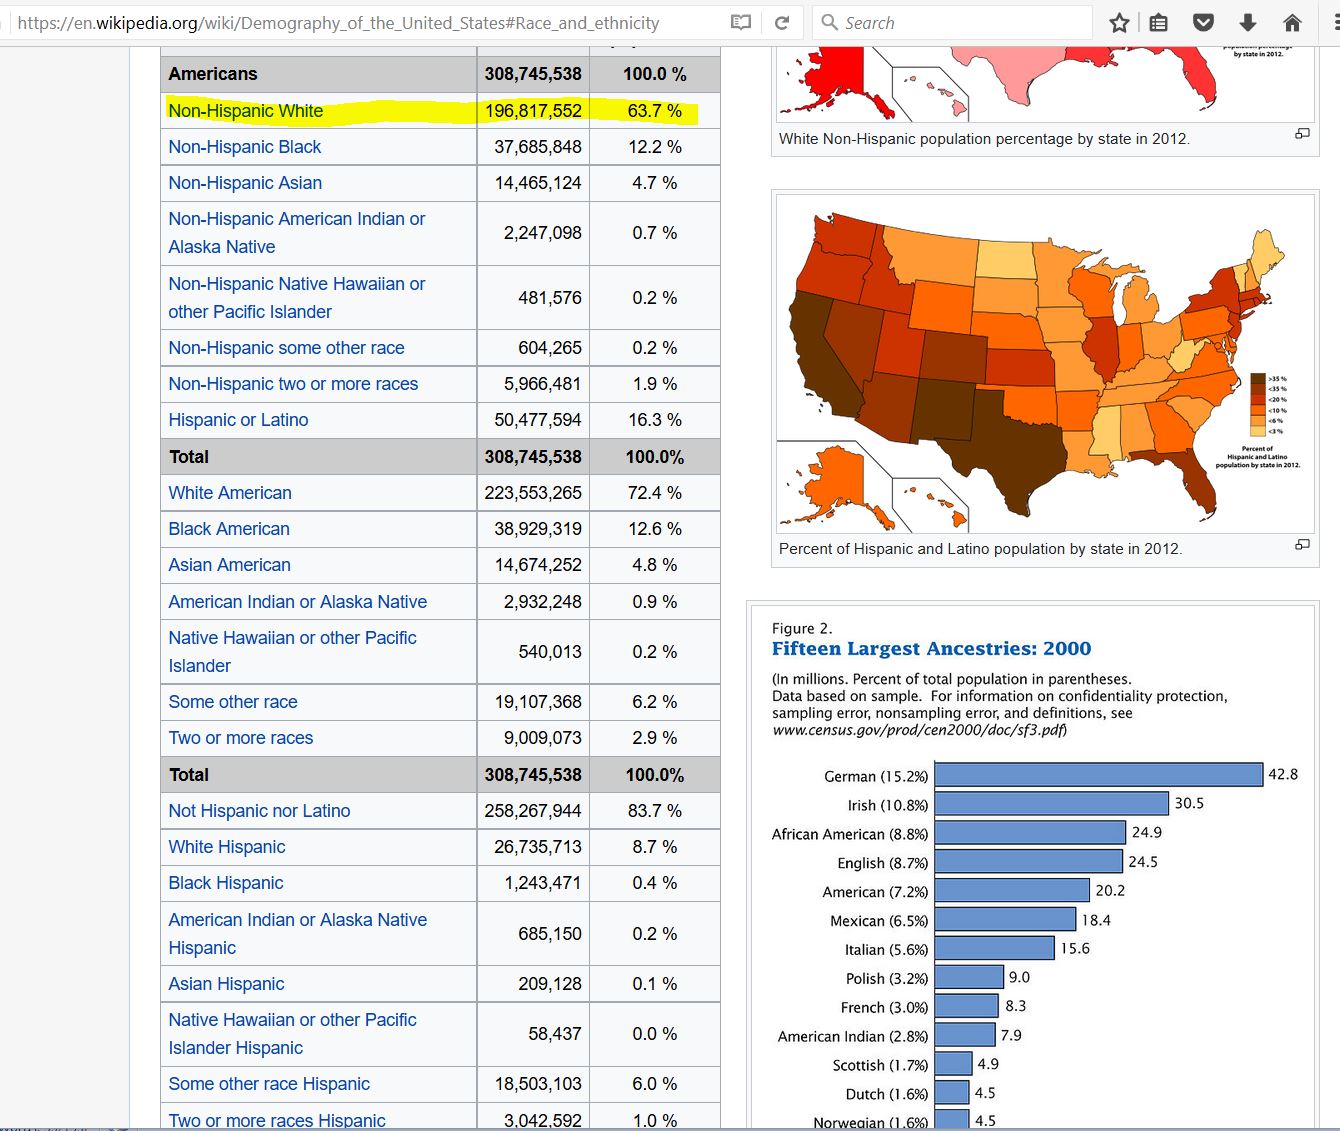Open the Some other race link
1340x1131 pixels.
[233, 702]
